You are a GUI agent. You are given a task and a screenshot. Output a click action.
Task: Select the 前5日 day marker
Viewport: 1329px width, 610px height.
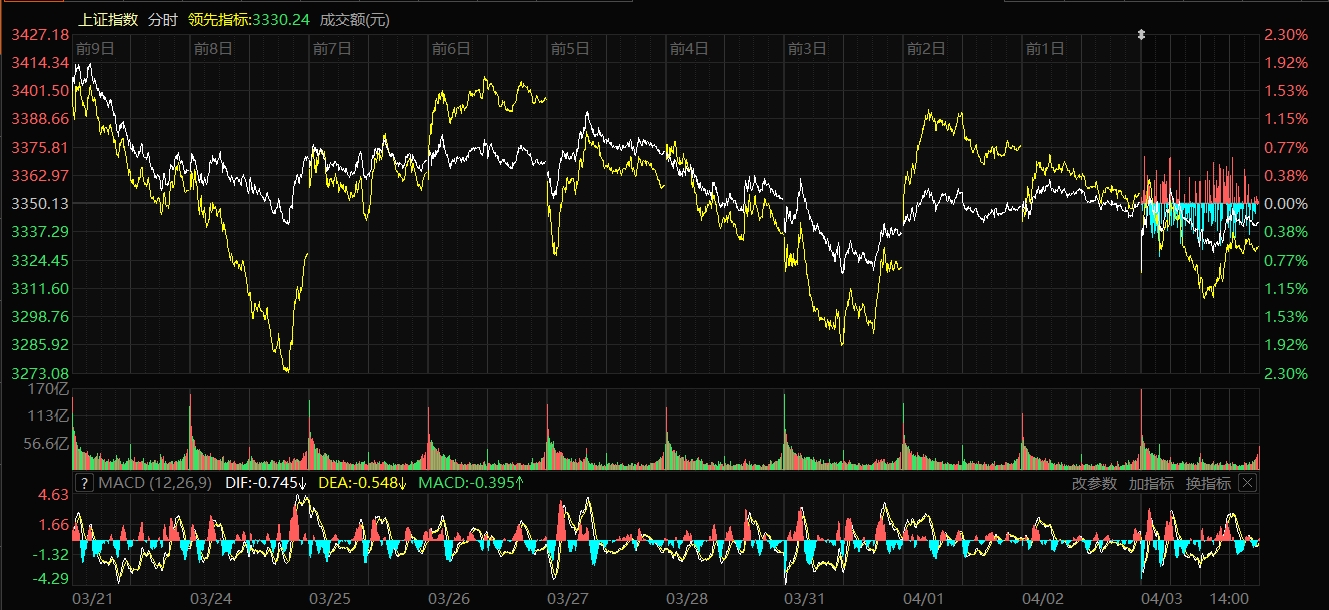pyautogui.click(x=570, y=48)
